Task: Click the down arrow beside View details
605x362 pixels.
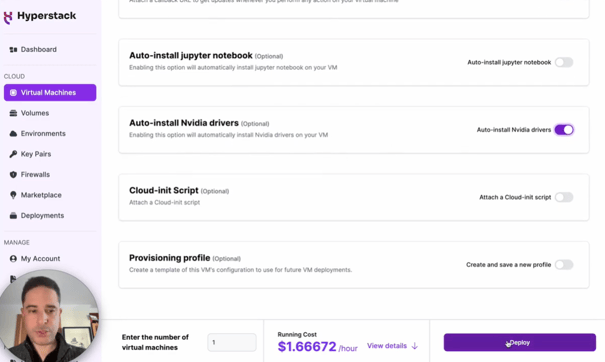Action: pos(415,346)
